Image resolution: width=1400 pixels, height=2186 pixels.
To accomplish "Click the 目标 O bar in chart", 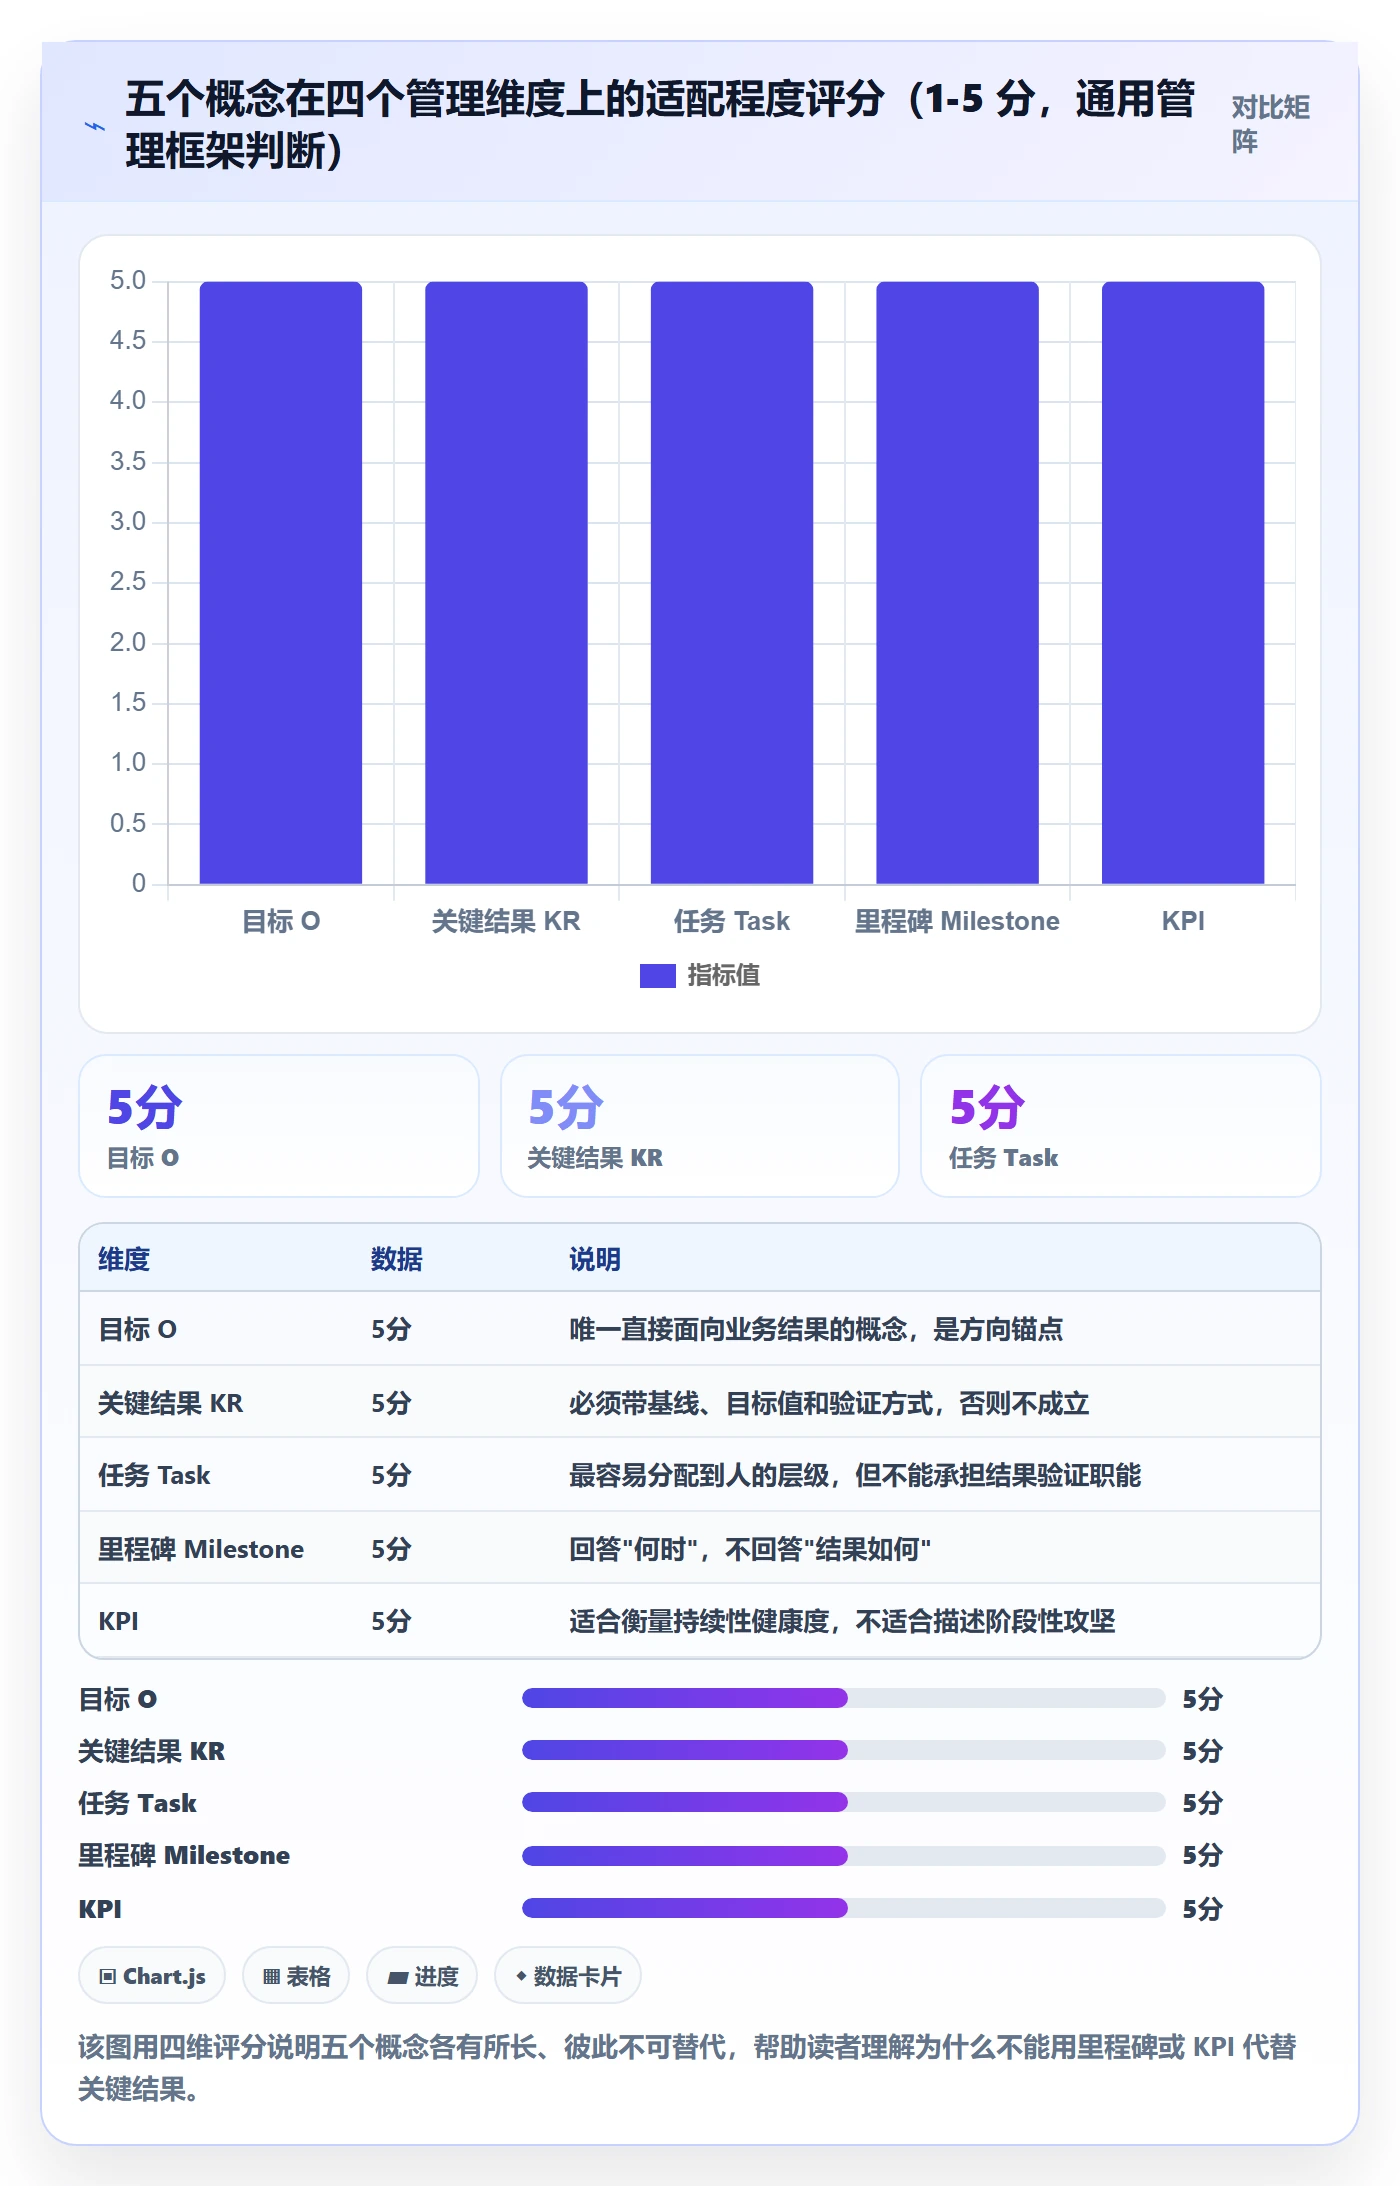I will click(x=281, y=583).
